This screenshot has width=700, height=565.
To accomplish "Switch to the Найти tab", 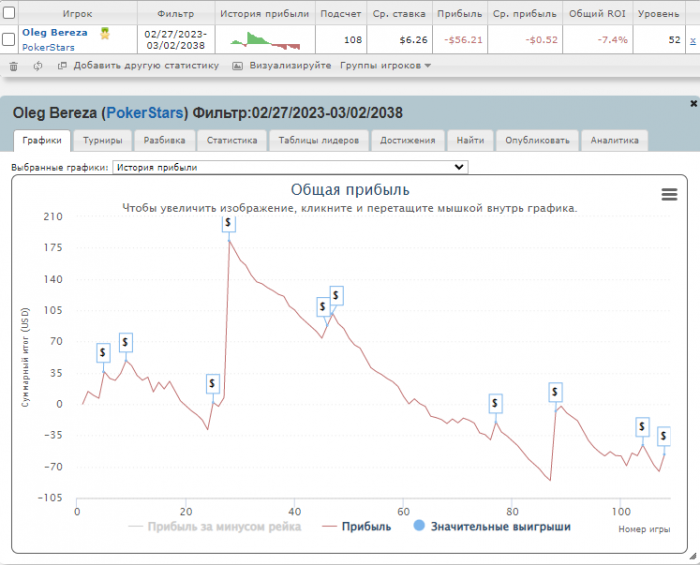I will 470,140.
